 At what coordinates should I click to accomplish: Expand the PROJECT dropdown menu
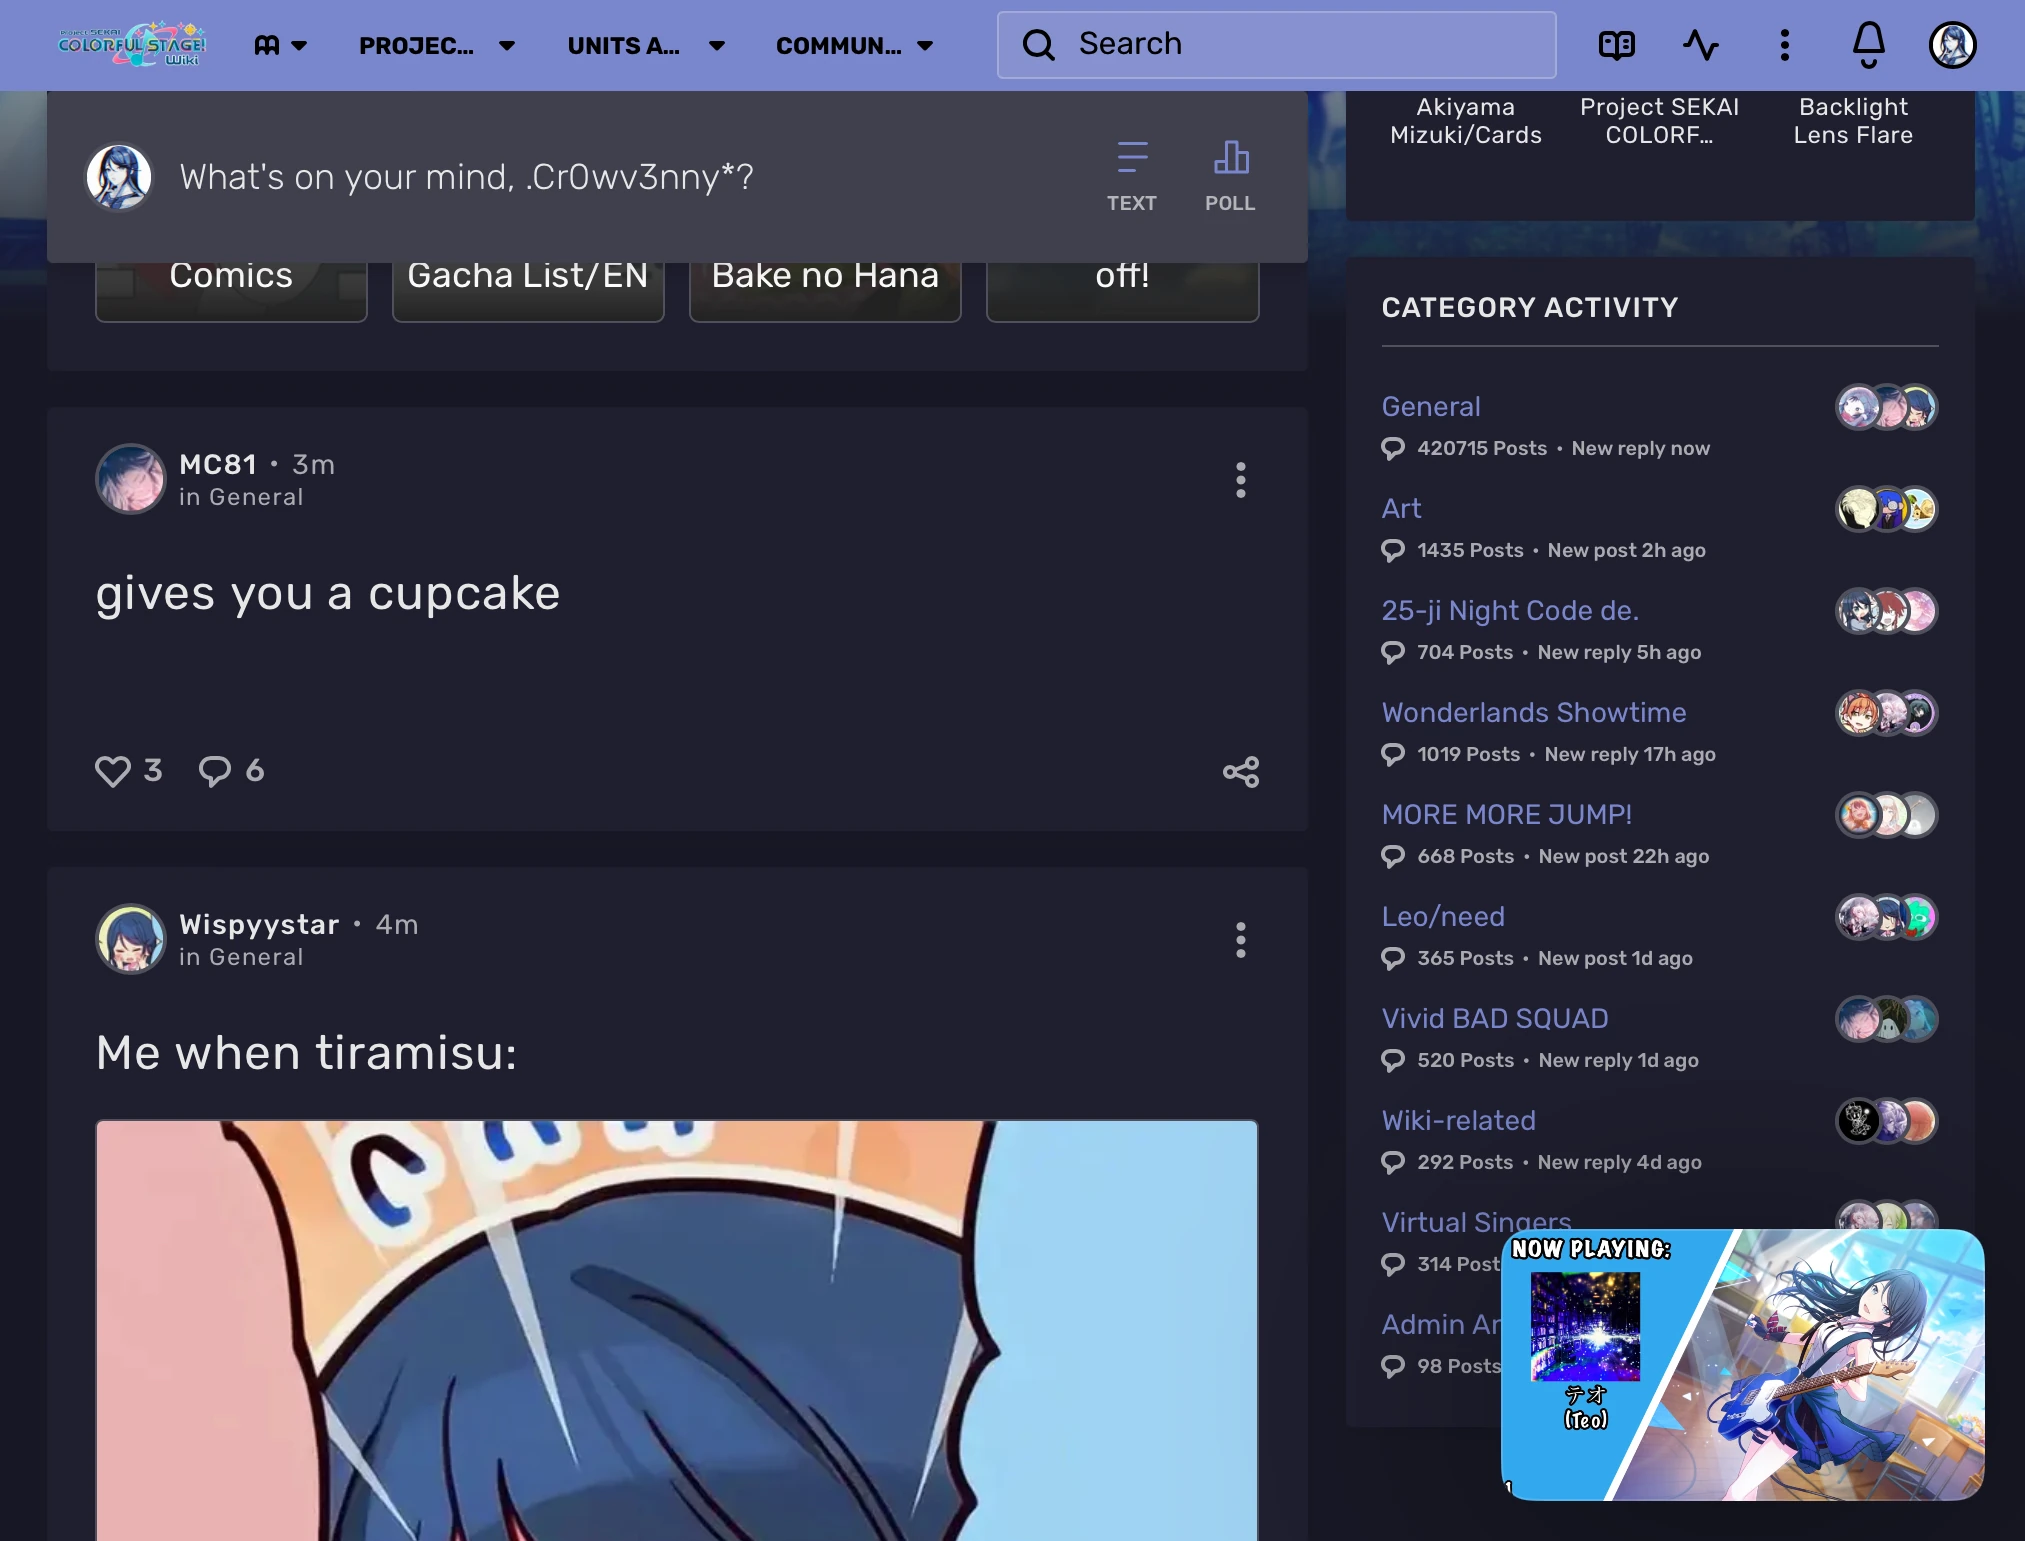[x=437, y=45]
